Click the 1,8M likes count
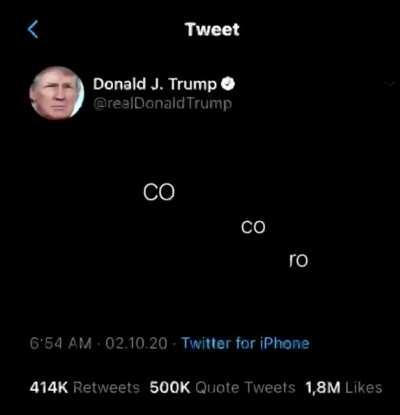The height and width of the screenshot is (415, 400). 323,388
